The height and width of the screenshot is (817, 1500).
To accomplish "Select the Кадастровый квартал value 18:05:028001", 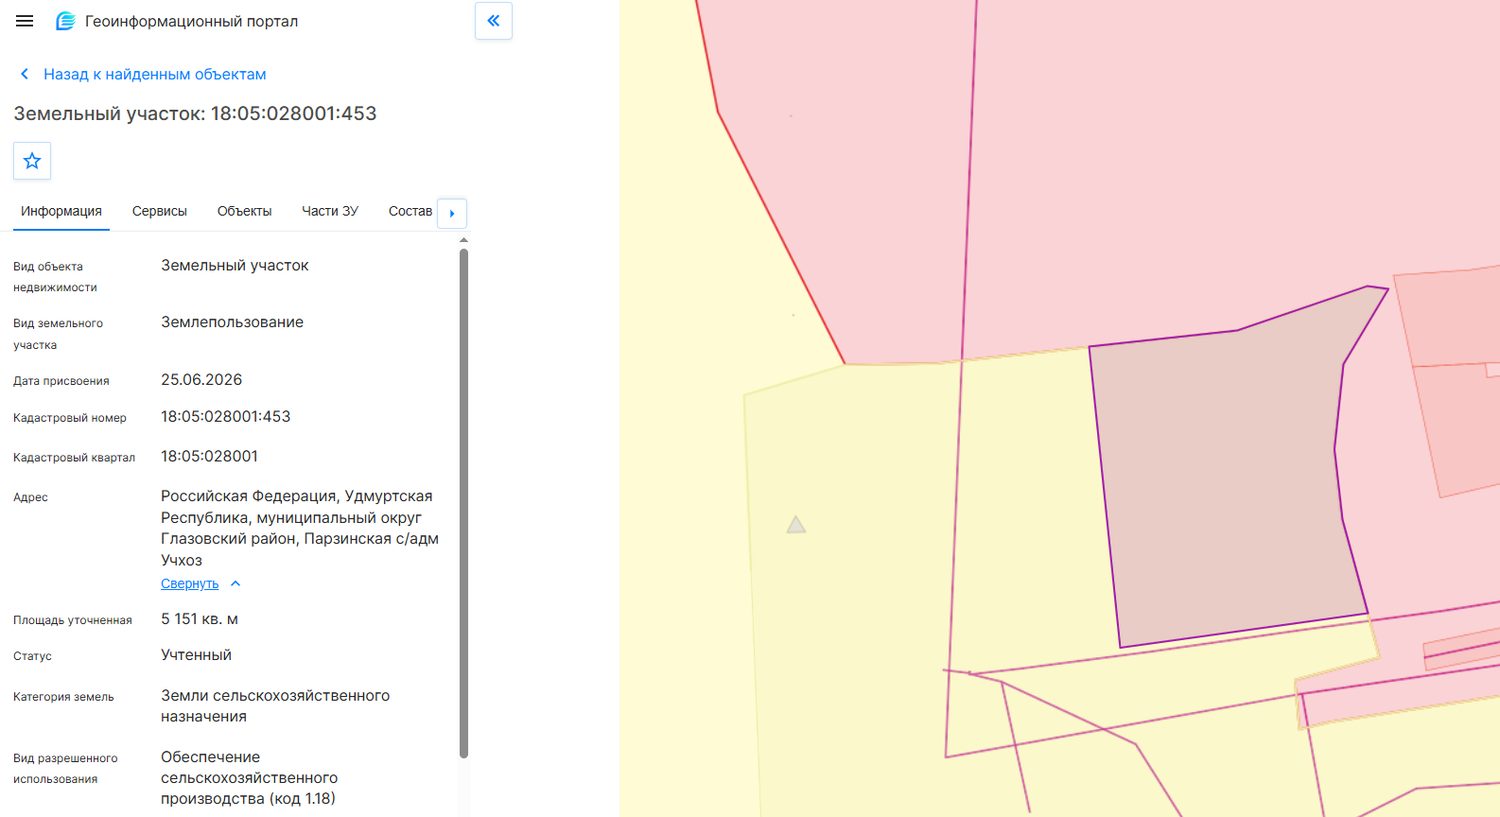I will coord(210,456).
